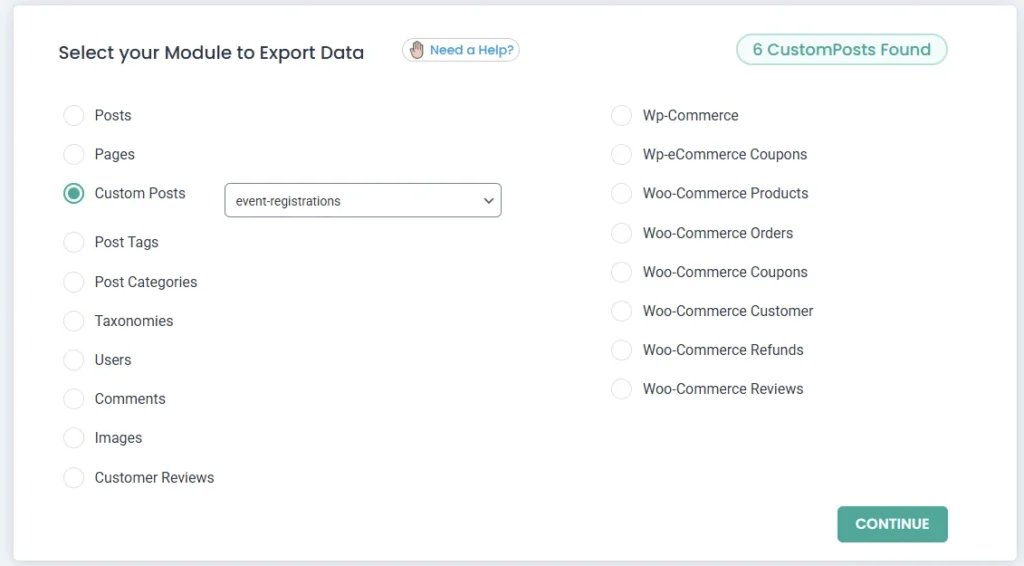Open the event-registrations dropdown
Image resolution: width=1024 pixels, height=566 pixels.
pyautogui.click(x=362, y=201)
